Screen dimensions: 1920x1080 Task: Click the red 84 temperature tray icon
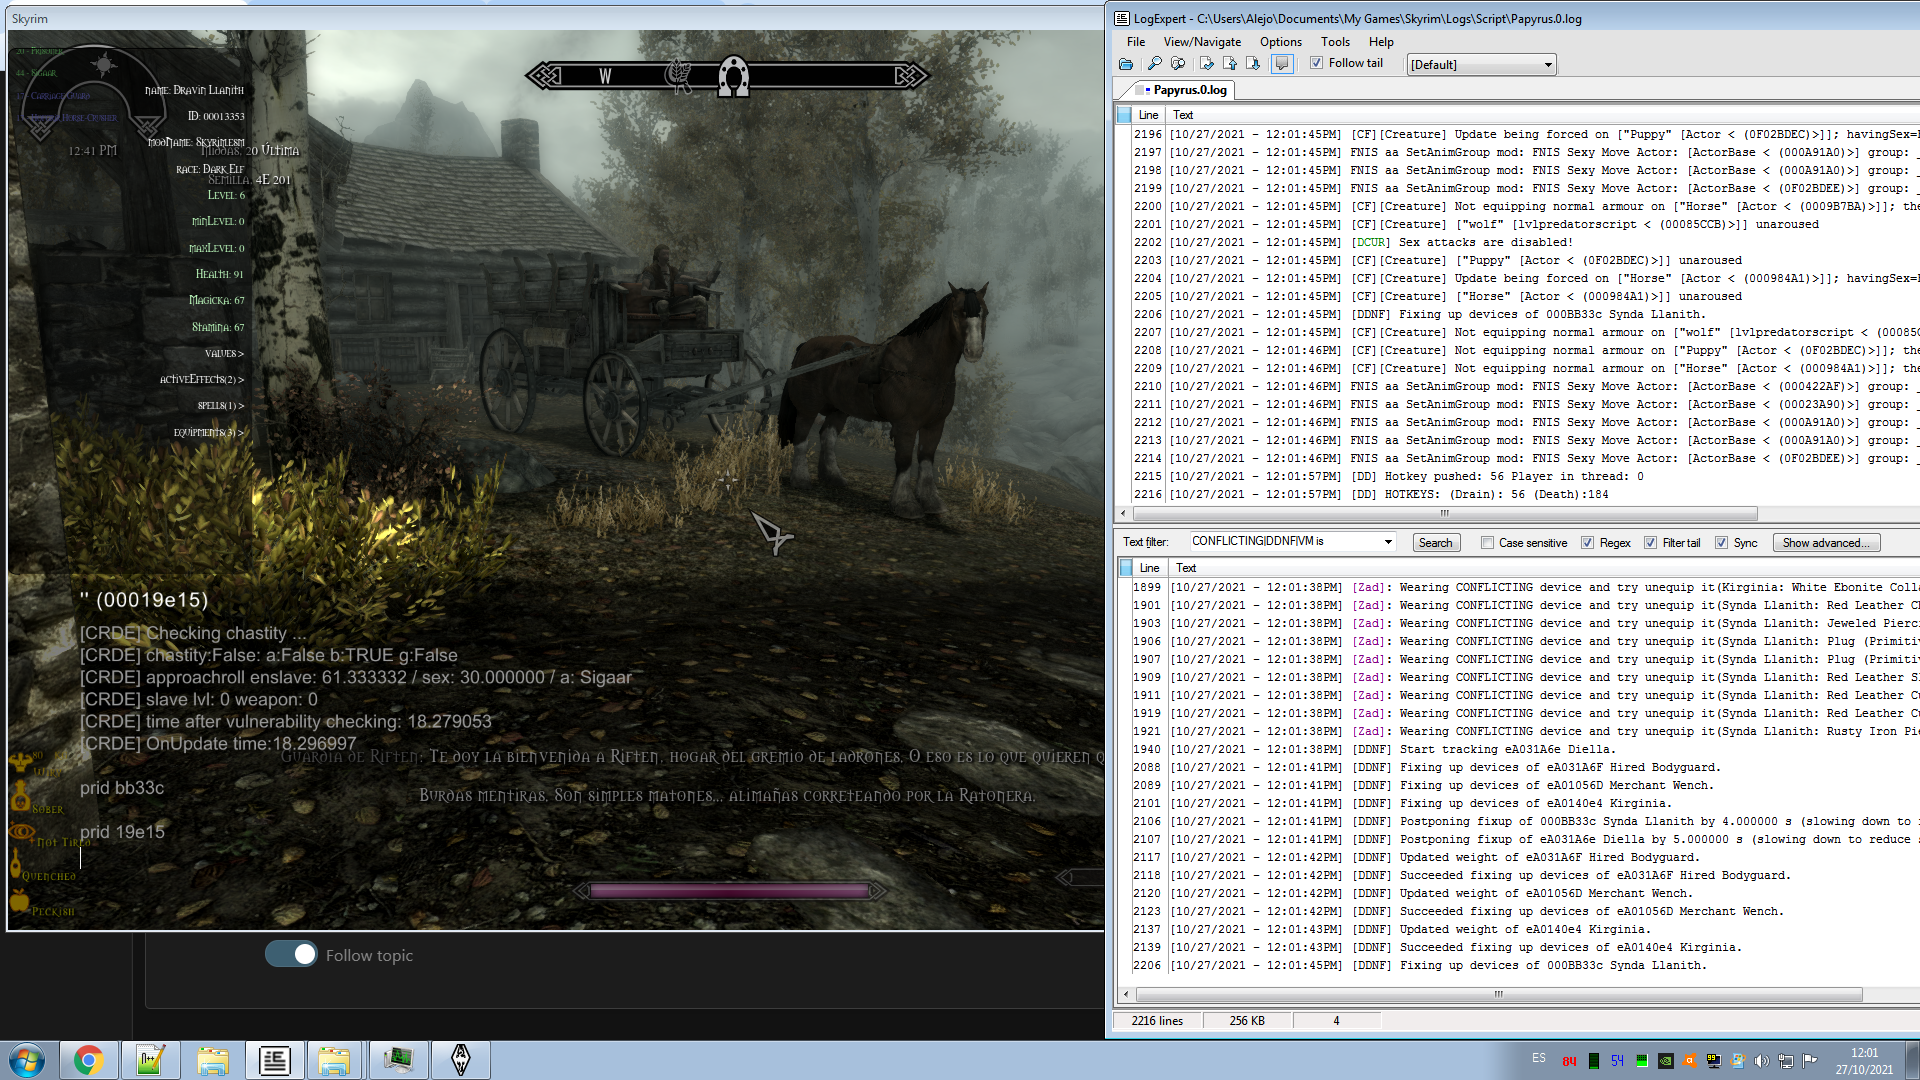pos(1570,1061)
